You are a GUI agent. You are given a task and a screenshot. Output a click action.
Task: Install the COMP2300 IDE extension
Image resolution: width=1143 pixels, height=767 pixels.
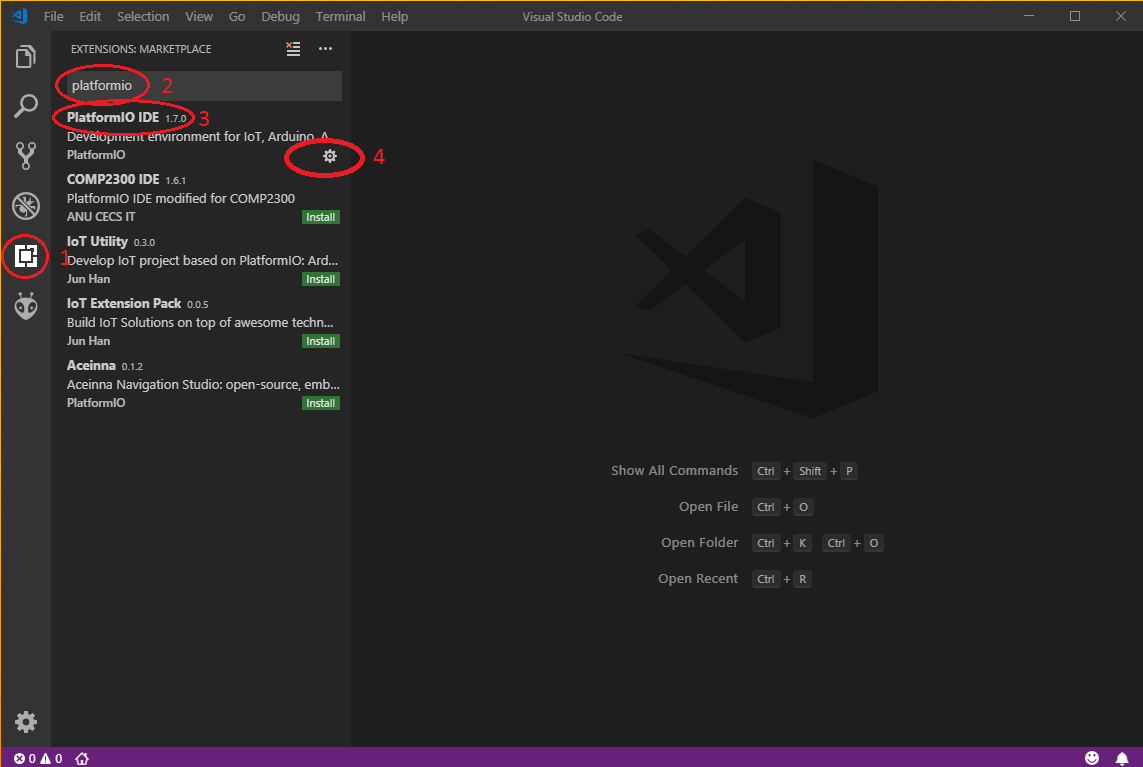point(321,217)
